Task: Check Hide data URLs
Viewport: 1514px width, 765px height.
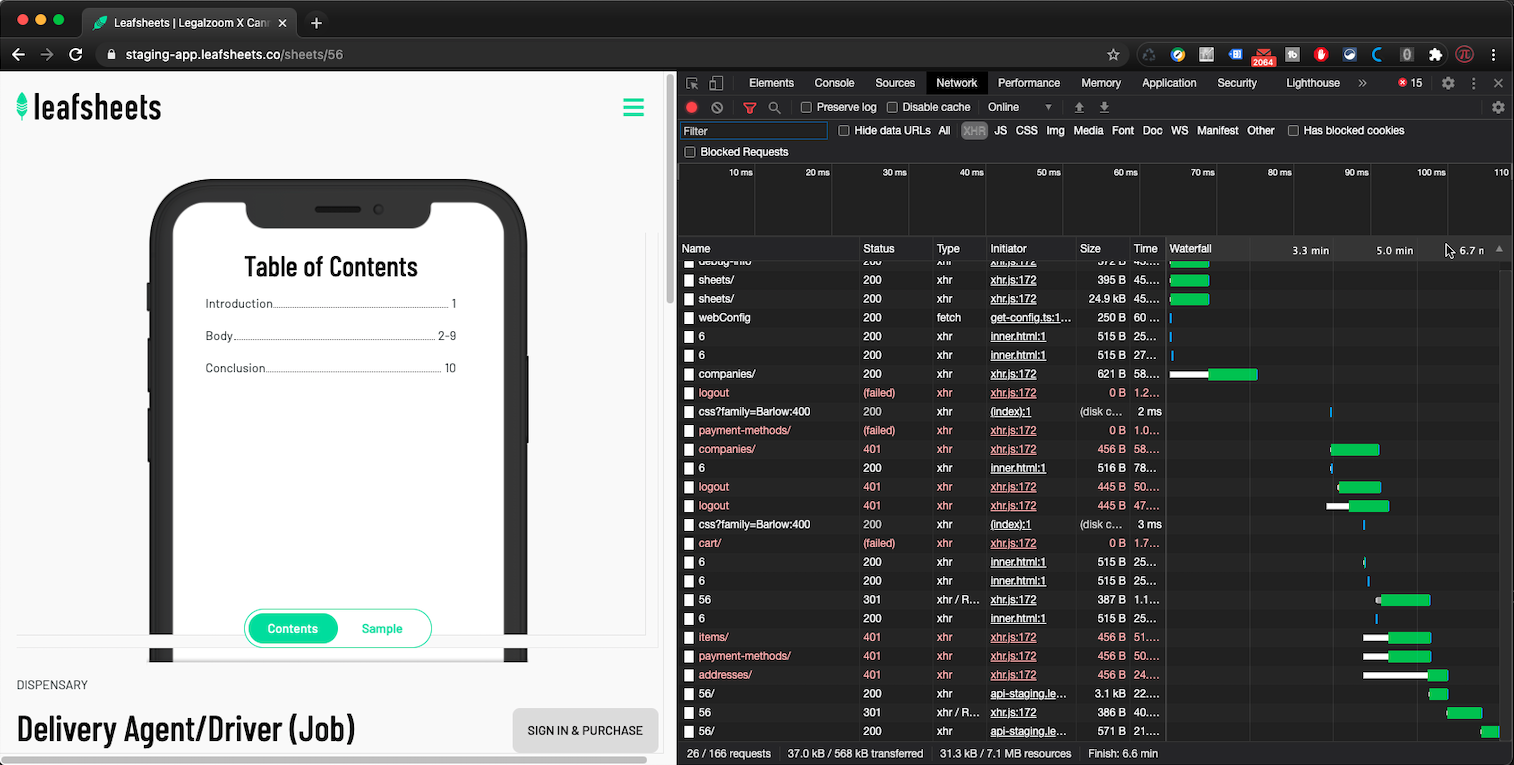Action: point(844,131)
